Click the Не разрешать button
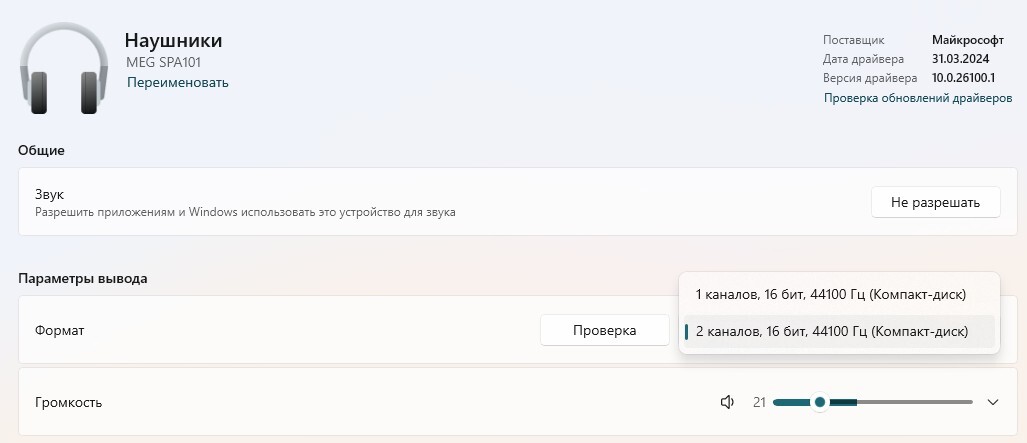This screenshot has width=1027, height=443. [x=935, y=202]
